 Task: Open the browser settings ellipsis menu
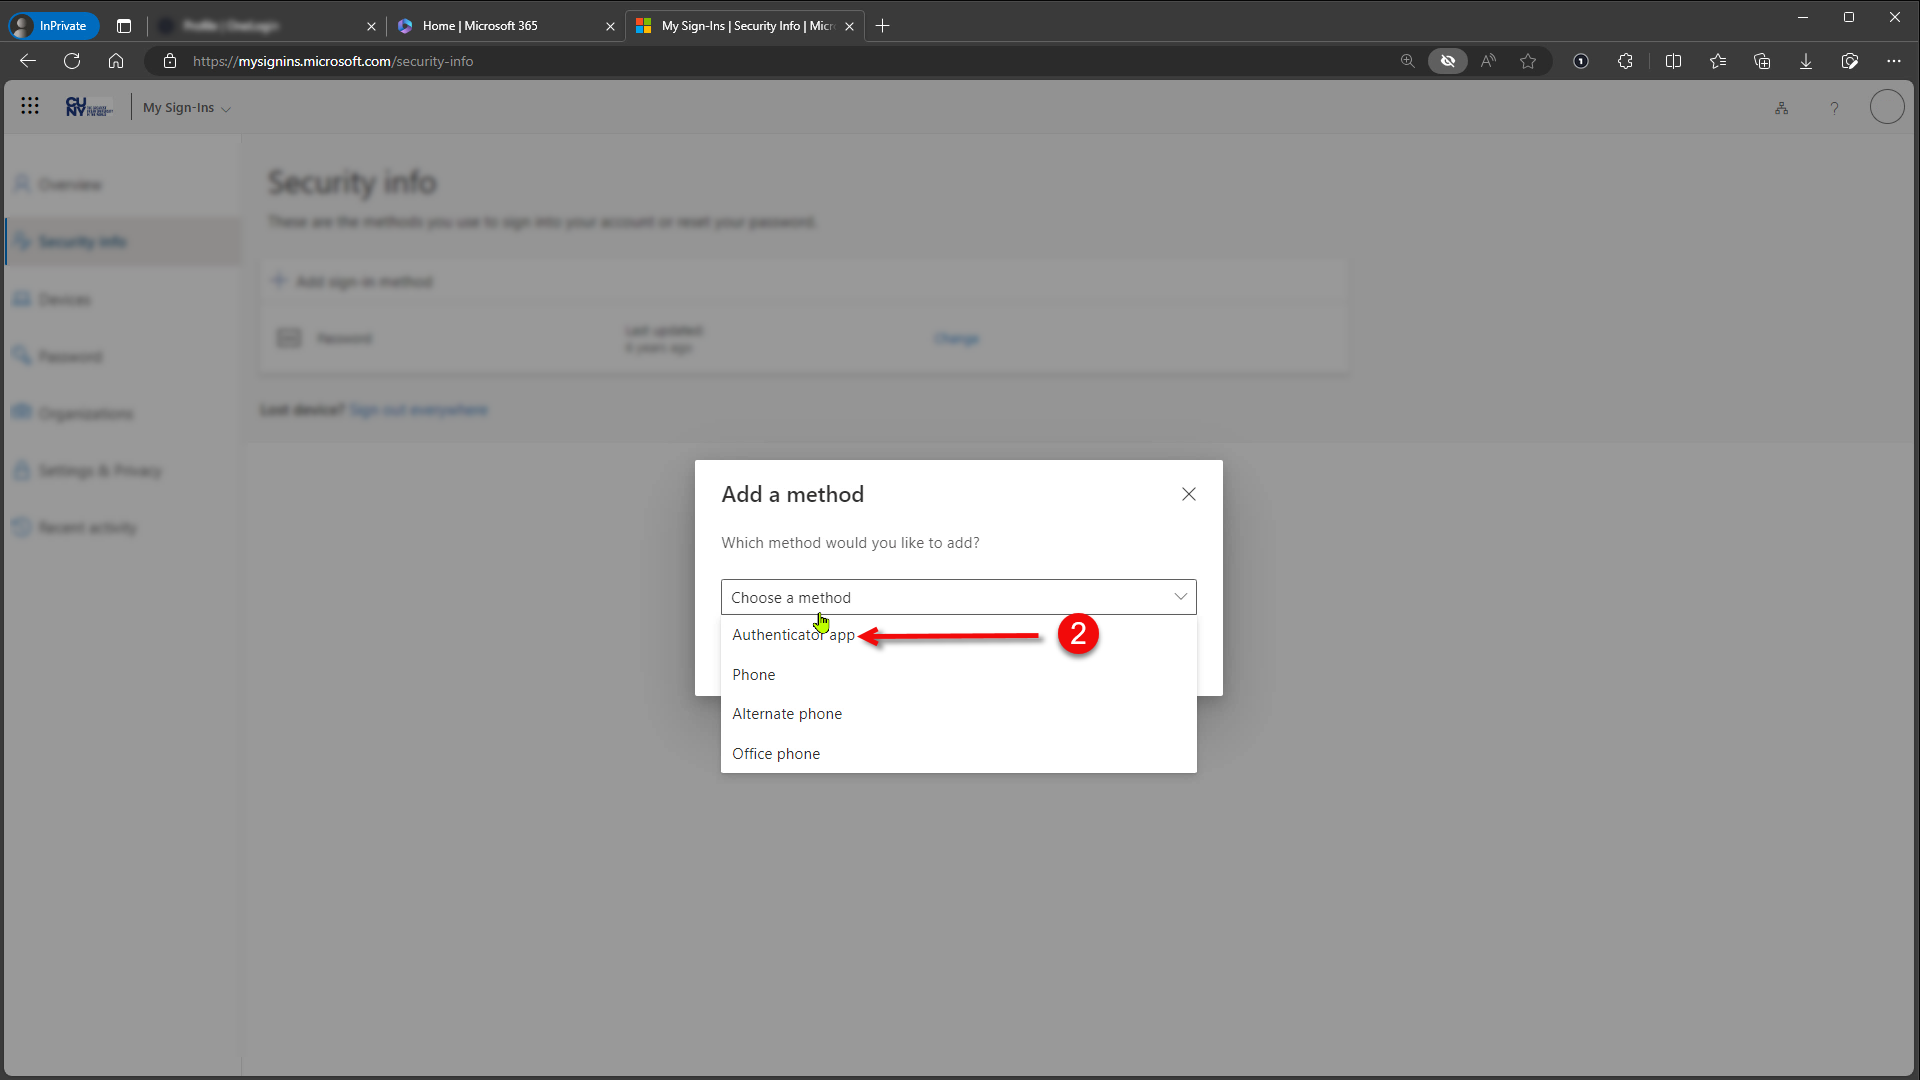[x=1894, y=61]
